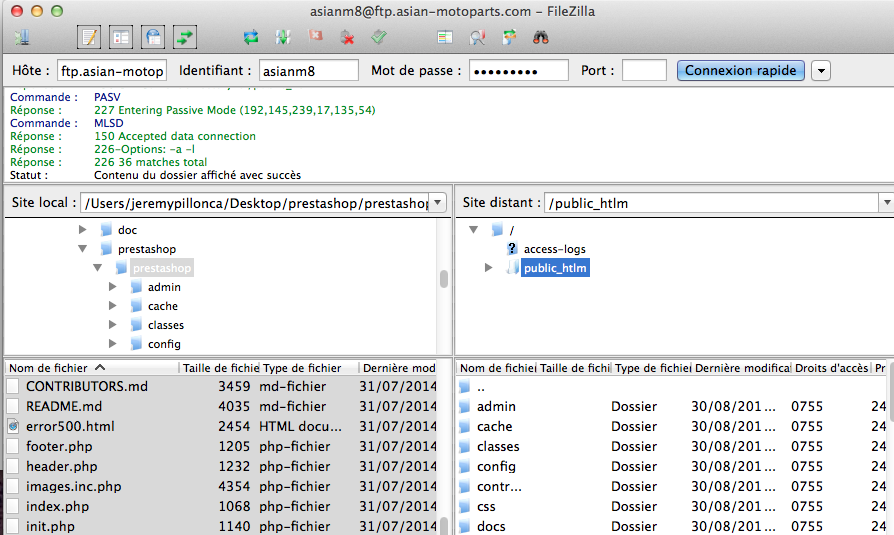Collapse the remote root folder
Image resolution: width=894 pixels, height=535 pixels.
(473, 230)
